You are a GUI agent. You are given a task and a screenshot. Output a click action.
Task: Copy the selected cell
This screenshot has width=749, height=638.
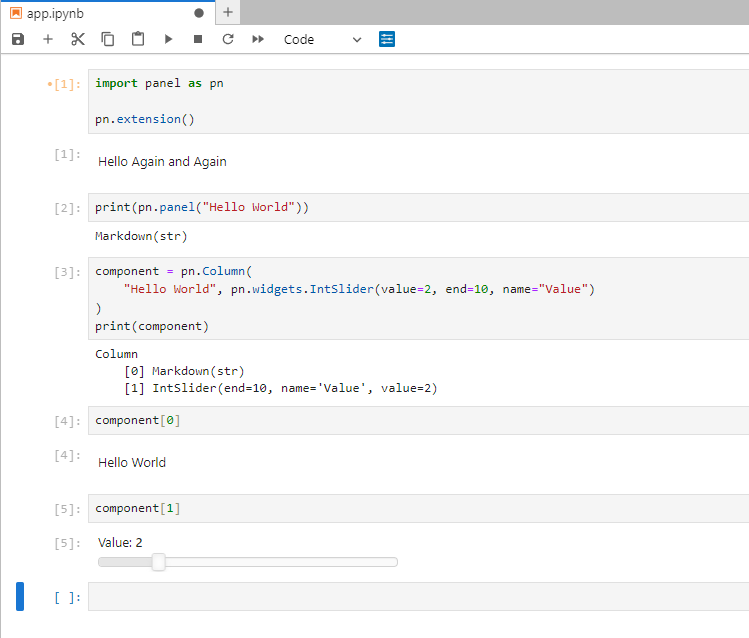[x=108, y=39]
